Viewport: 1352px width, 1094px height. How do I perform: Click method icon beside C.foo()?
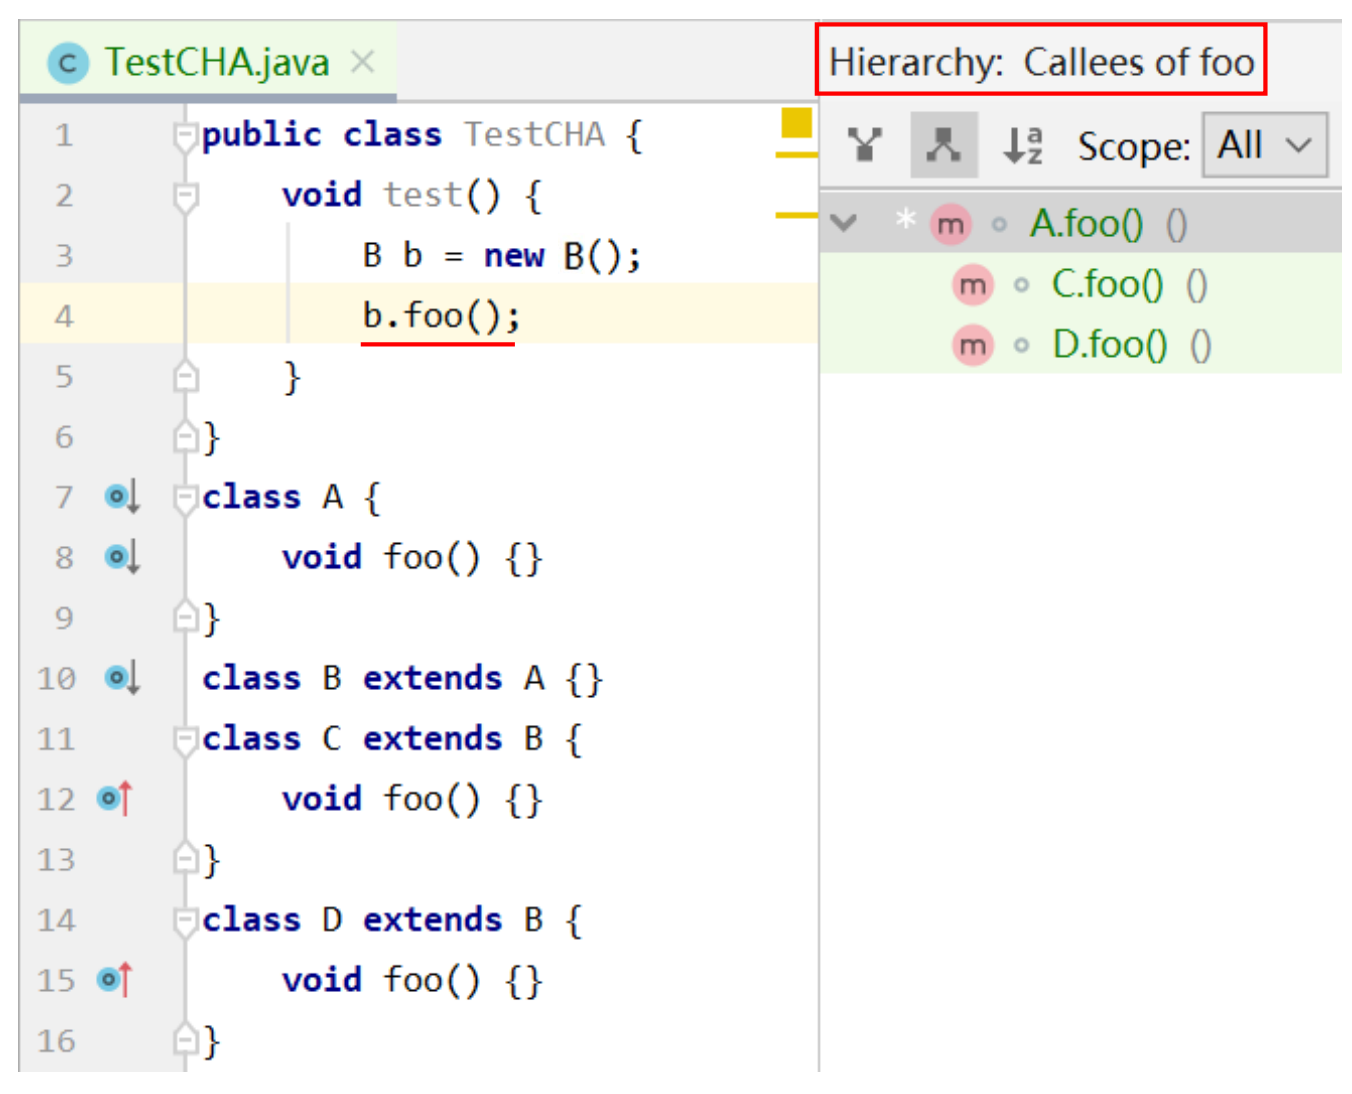(x=972, y=286)
